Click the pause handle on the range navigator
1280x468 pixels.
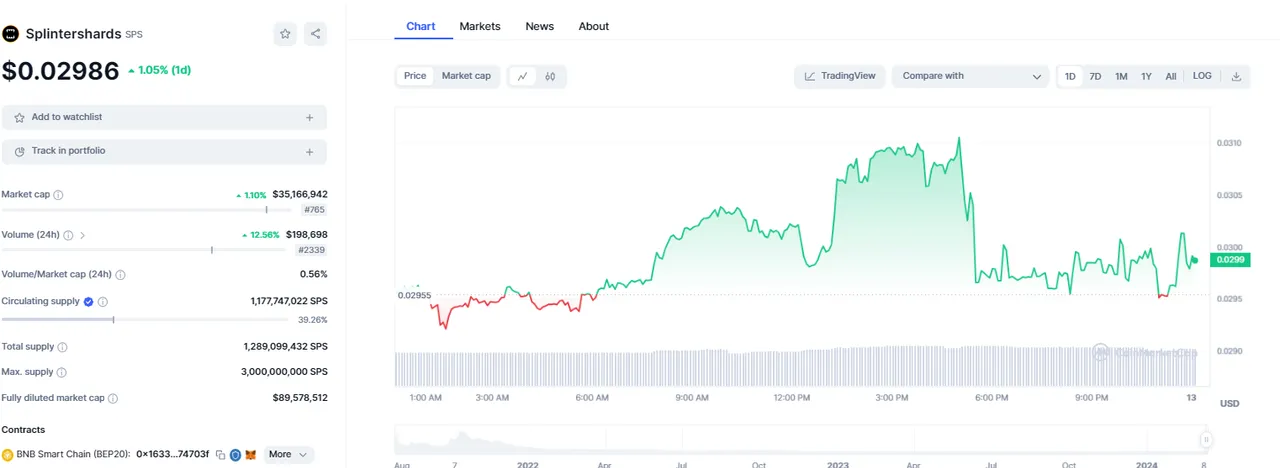click(x=1206, y=440)
